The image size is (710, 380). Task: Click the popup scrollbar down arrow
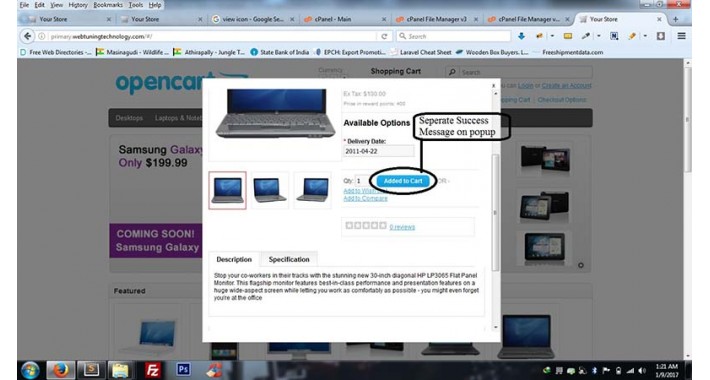(495, 327)
